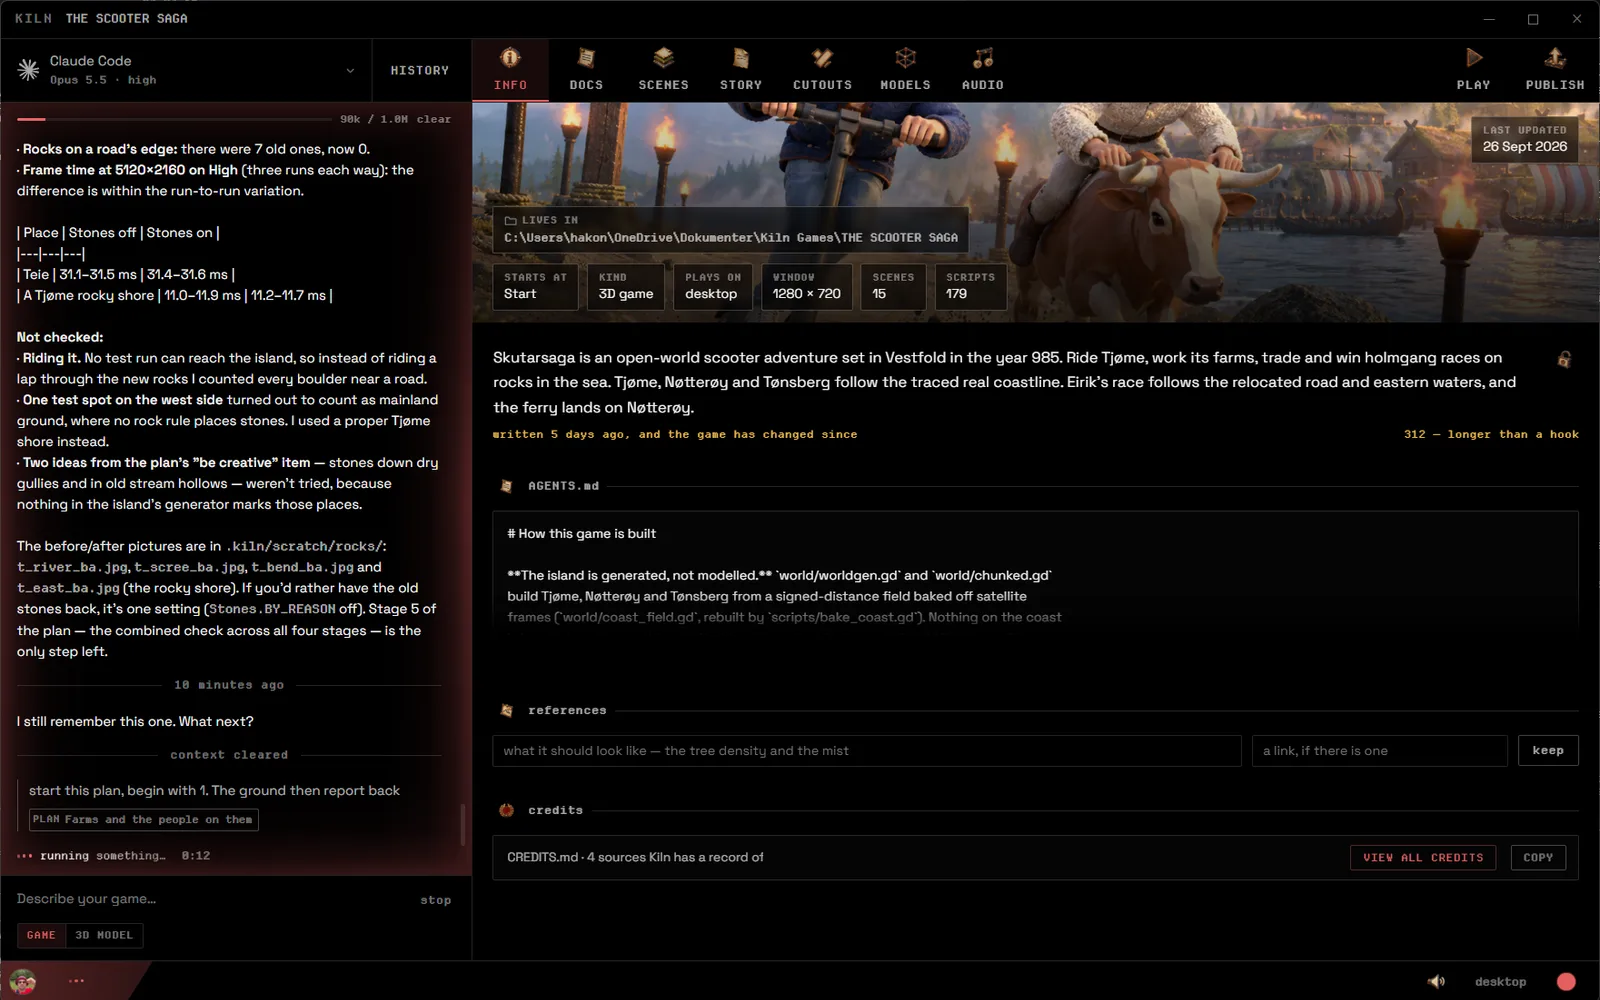The width and height of the screenshot is (1600, 1000).
Task: Switch prompt mode to 3D MODEL
Action: click(x=104, y=935)
